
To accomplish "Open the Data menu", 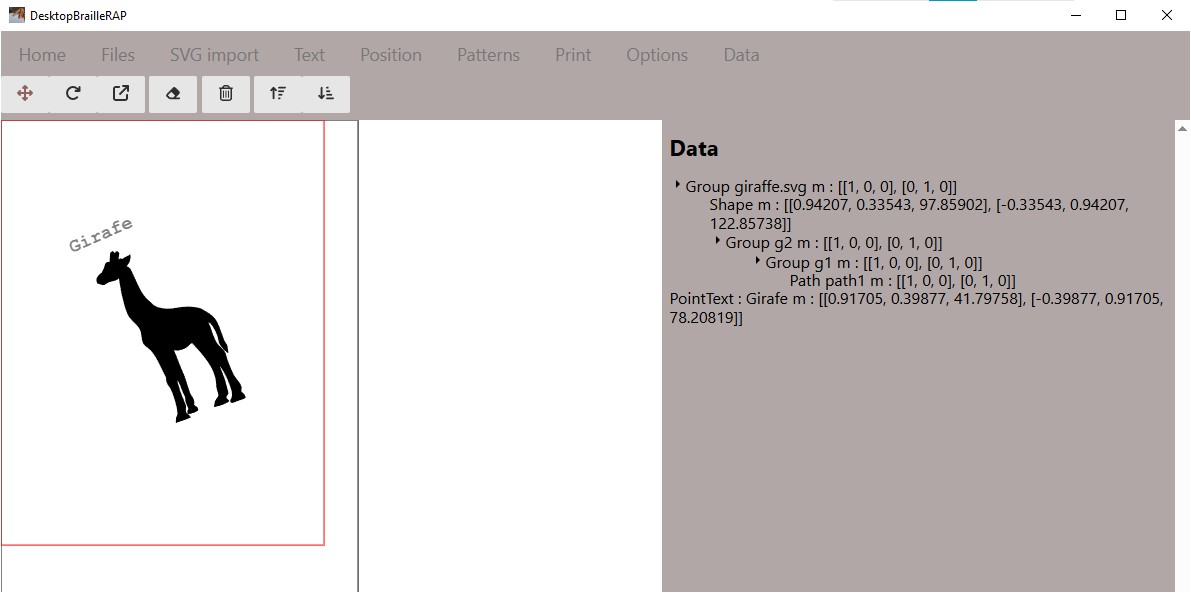I will click(x=741, y=55).
